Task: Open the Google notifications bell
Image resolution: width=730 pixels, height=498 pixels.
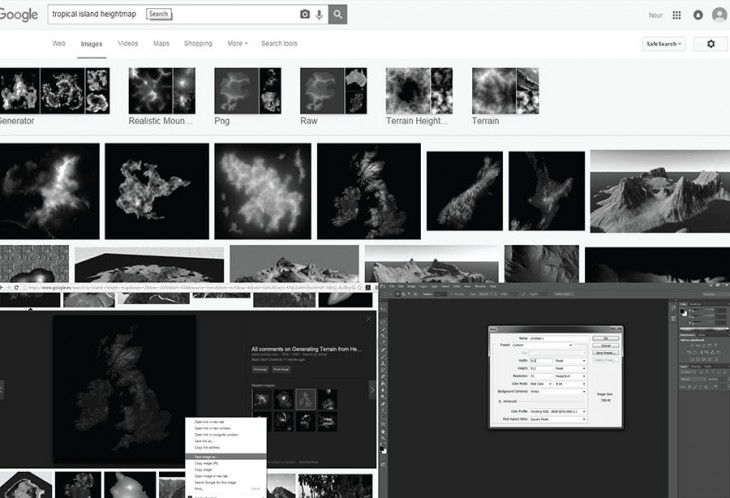Action: [x=698, y=15]
